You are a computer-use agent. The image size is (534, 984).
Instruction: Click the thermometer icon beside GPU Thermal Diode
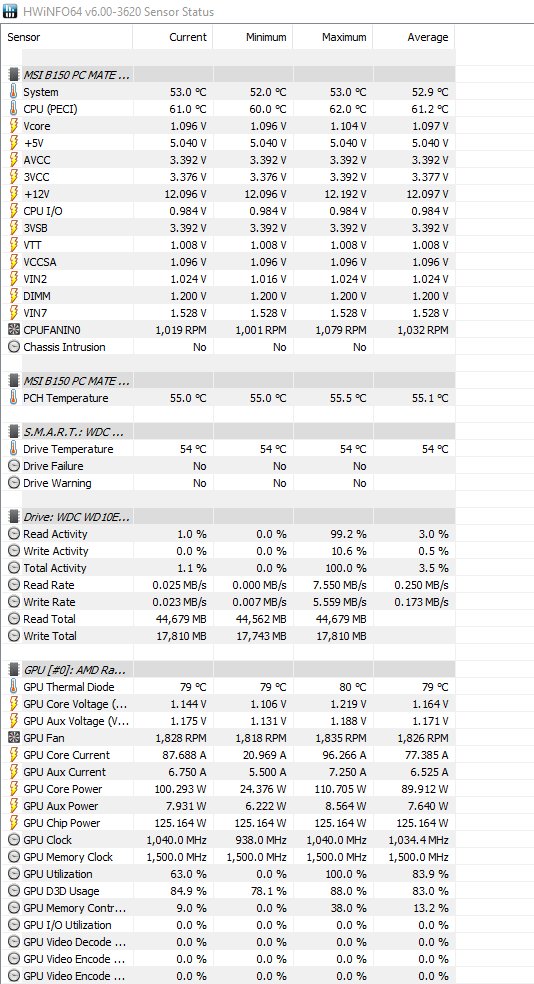[x=14, y=687]
